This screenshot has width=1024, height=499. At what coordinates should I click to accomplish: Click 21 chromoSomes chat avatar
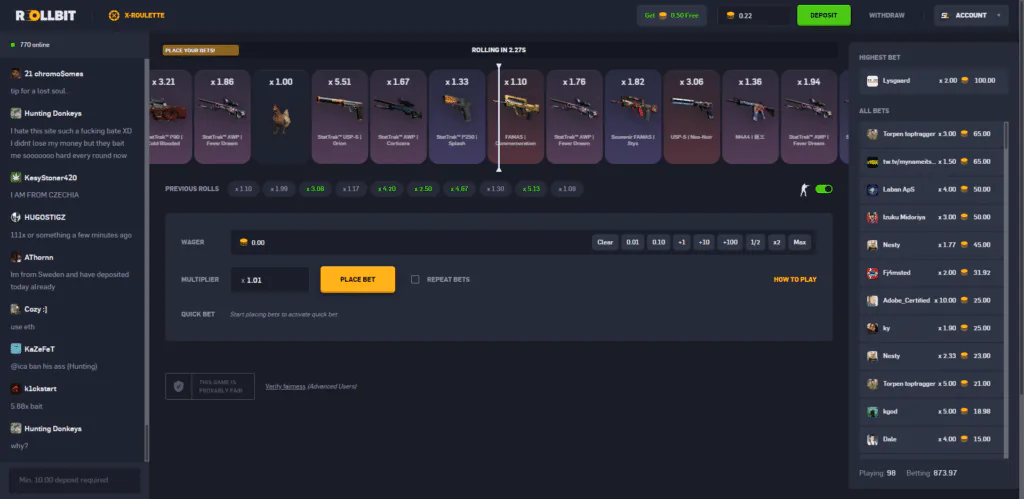coord(16,74)
